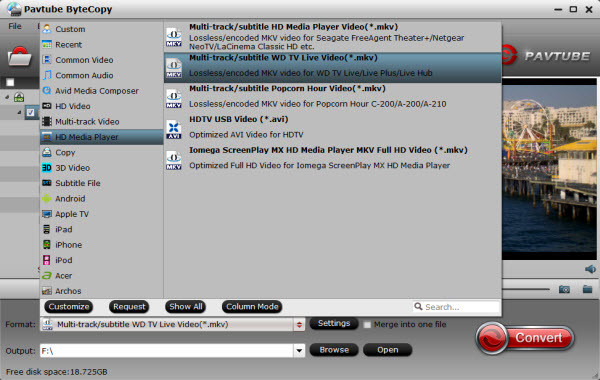Click the iPad device icon
The image size is (600, 380).
click(47, 229)
